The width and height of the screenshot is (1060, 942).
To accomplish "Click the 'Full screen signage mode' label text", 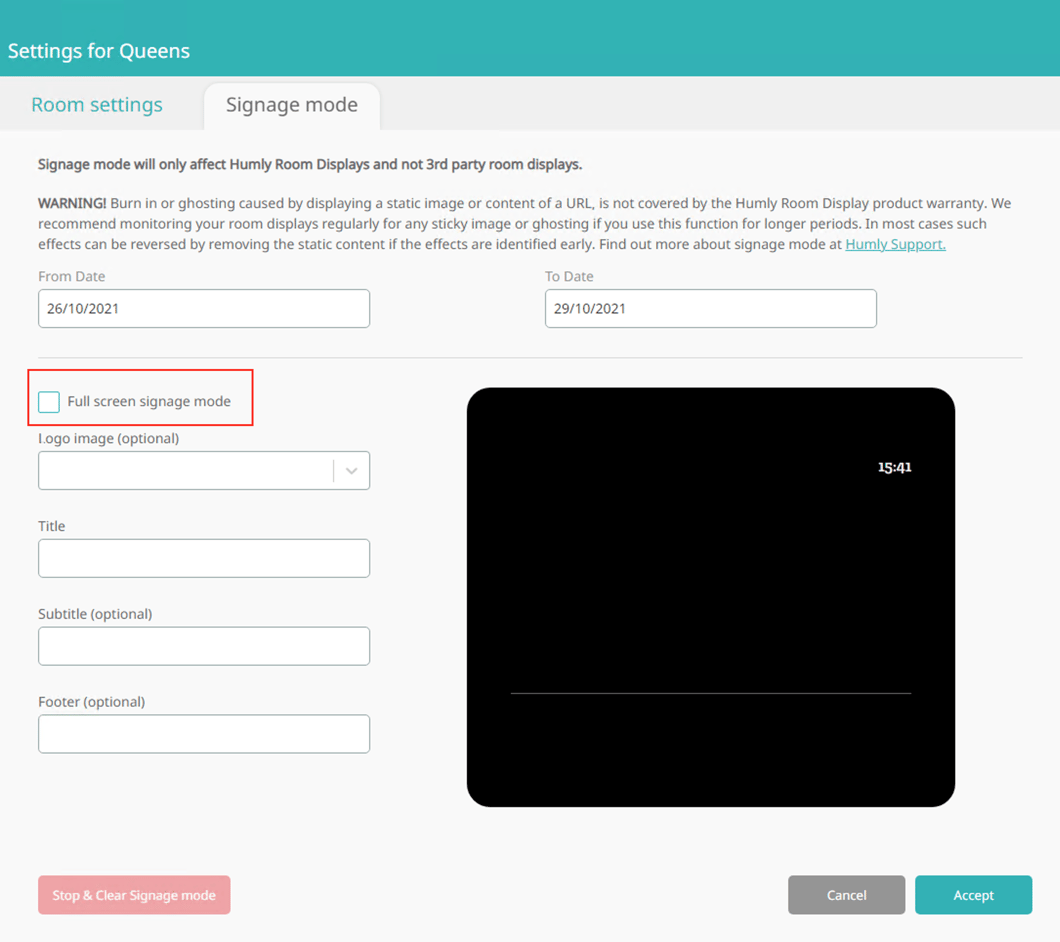I will coord(149,401).
